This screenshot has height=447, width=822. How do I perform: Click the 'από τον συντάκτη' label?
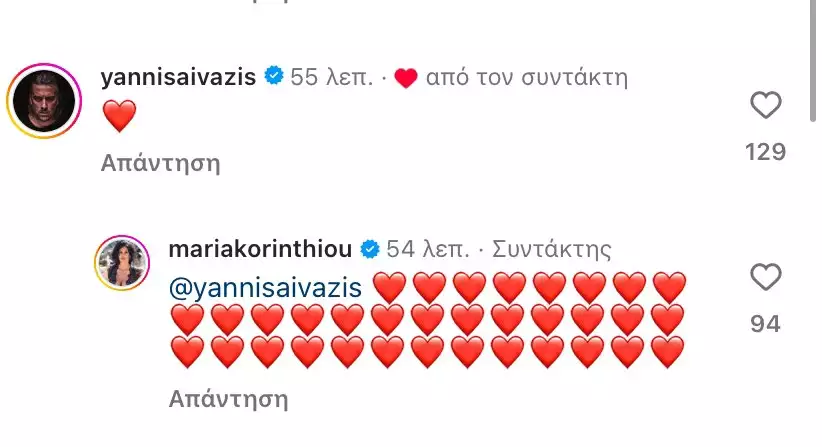[x=527, y=78]
